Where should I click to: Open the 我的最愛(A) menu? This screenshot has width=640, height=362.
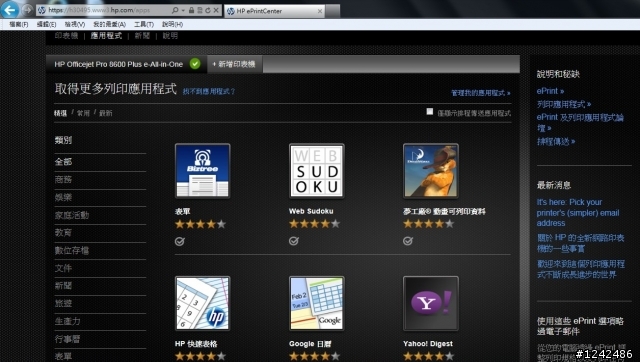109,24
